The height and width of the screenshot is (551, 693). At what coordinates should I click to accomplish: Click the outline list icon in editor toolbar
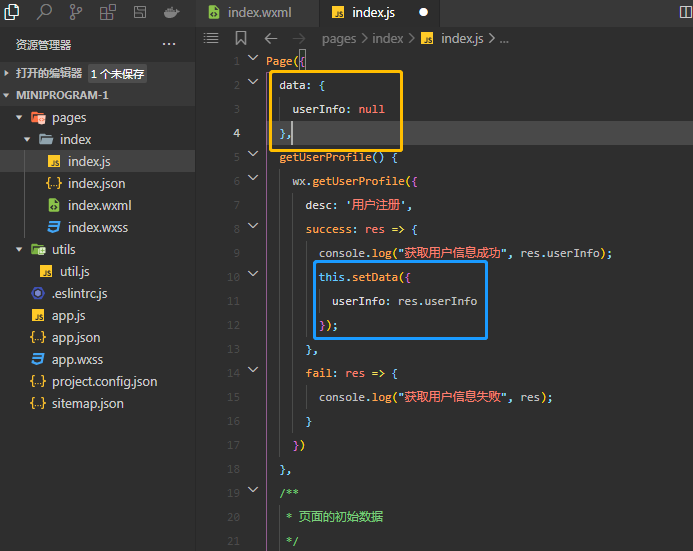click(x=211, y=38)
